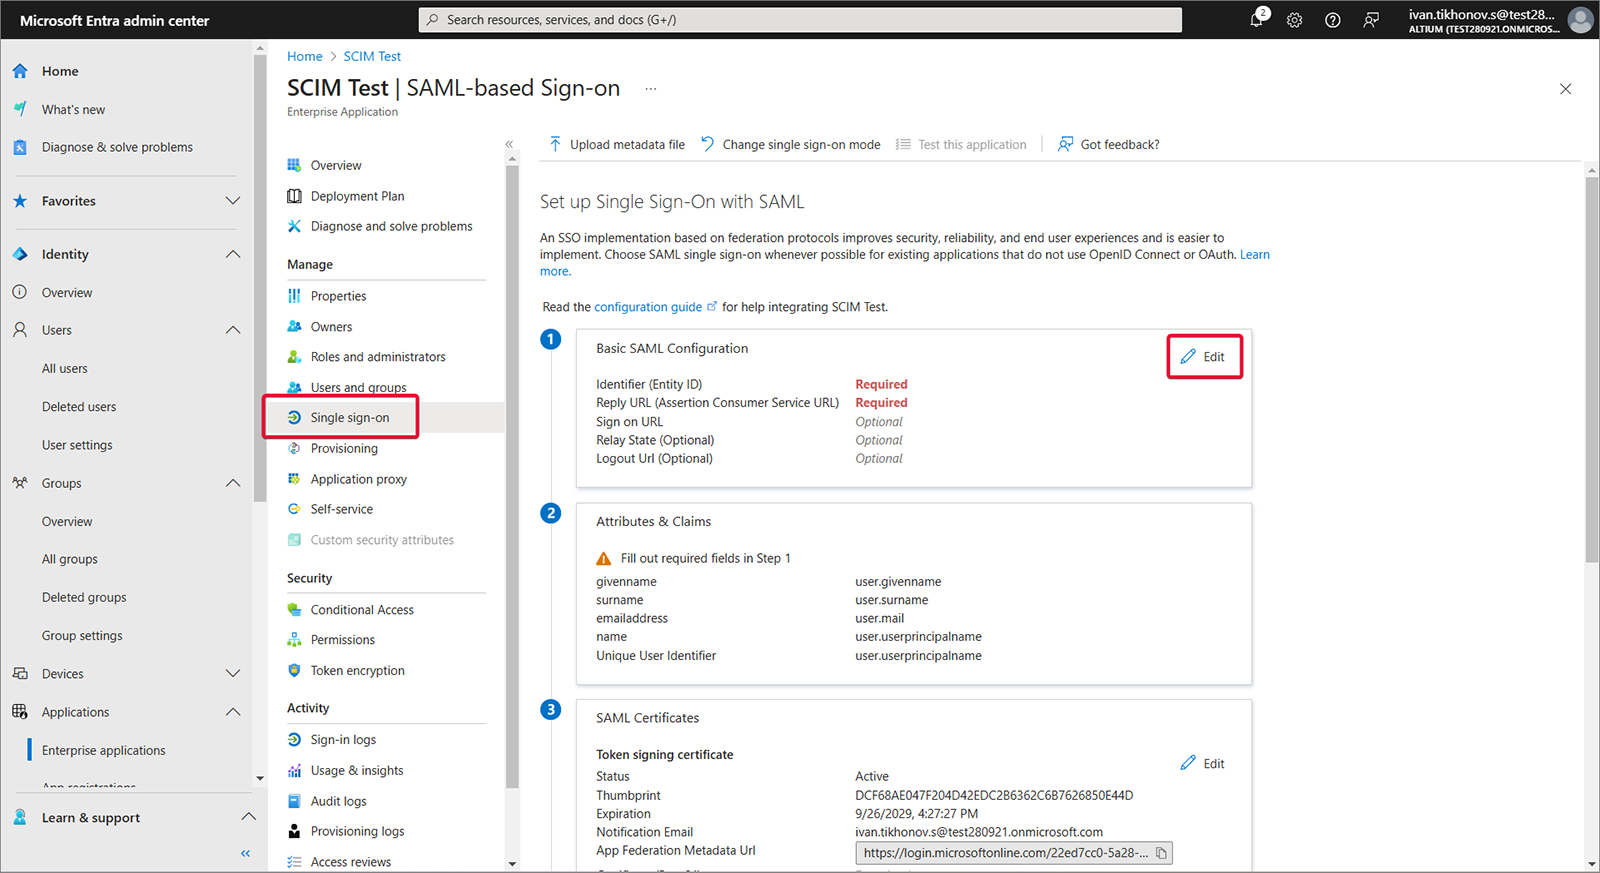This screenshot has height=873, width=1600.
Task: Collapse the Groups section chevron
Action: 233,483
